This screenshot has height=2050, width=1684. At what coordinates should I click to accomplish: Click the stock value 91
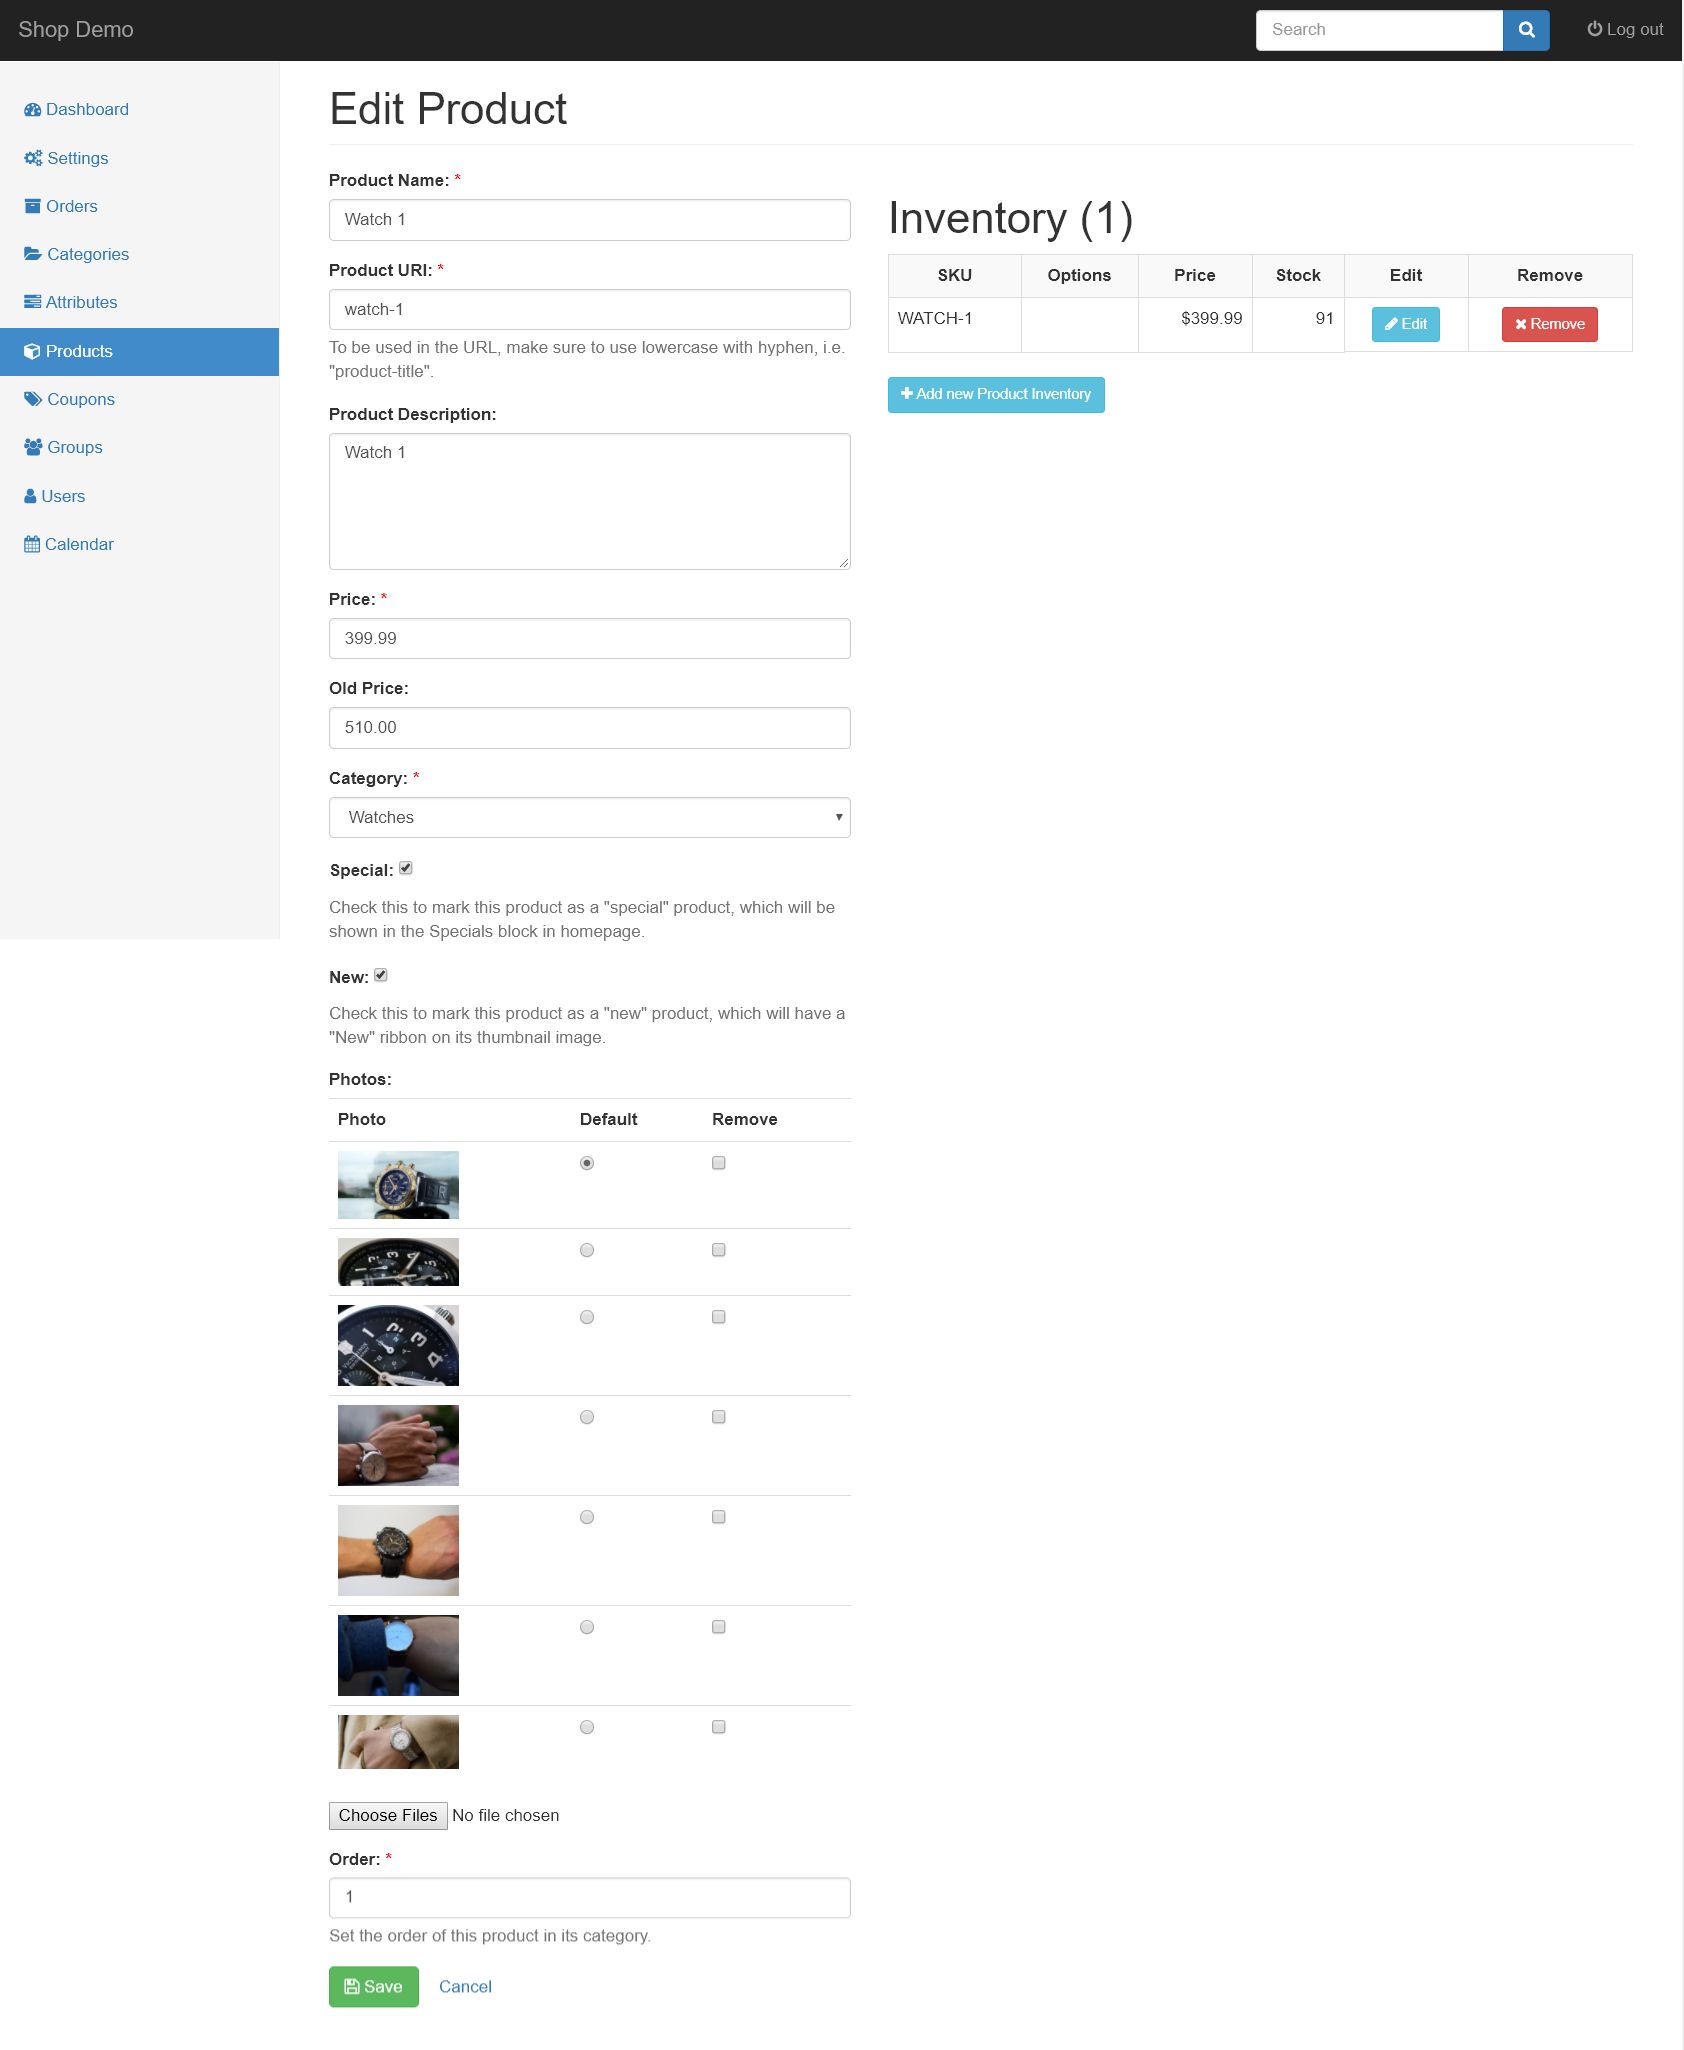[1324, 318]
